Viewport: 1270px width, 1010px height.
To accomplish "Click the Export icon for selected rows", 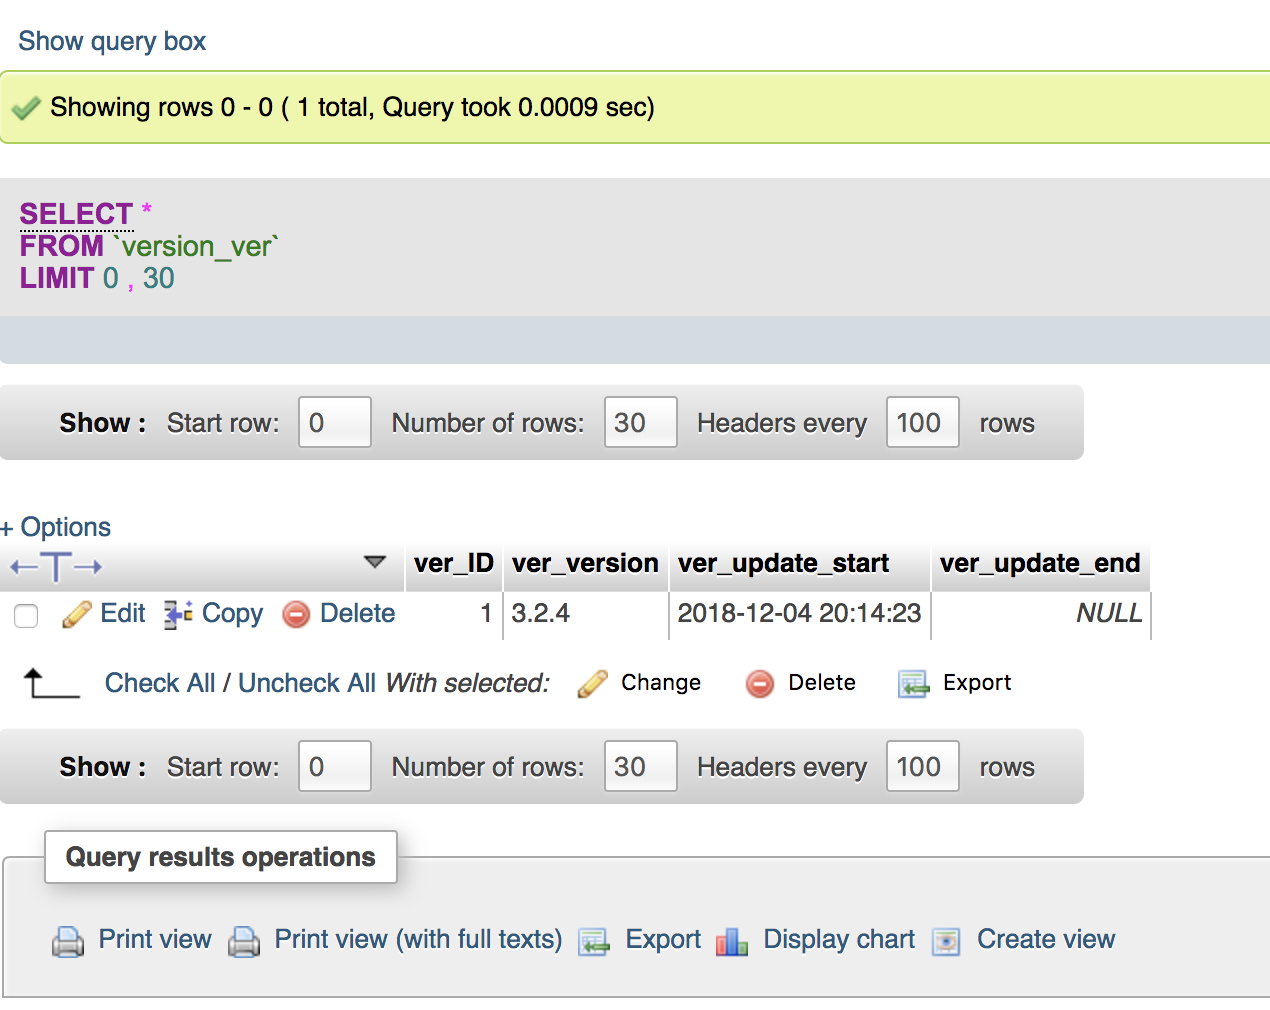I will pyautogui.click(x=913, y=684).
